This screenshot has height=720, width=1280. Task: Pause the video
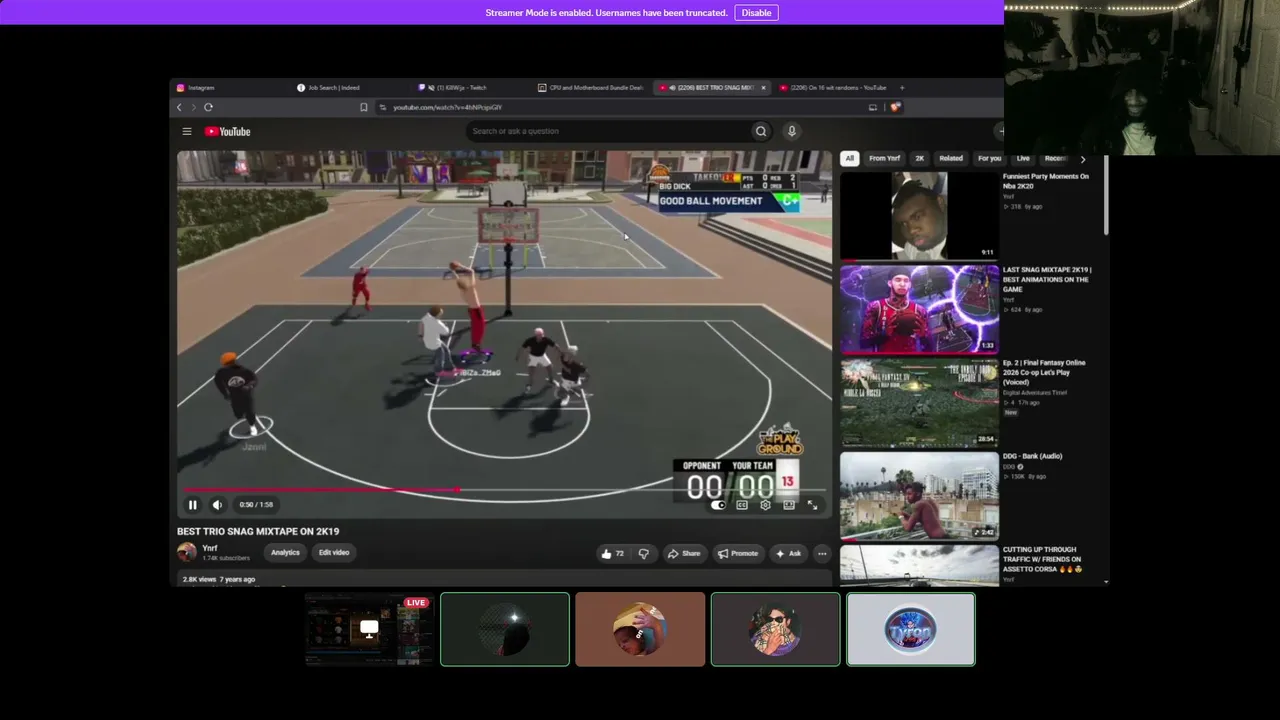(192, 505)
